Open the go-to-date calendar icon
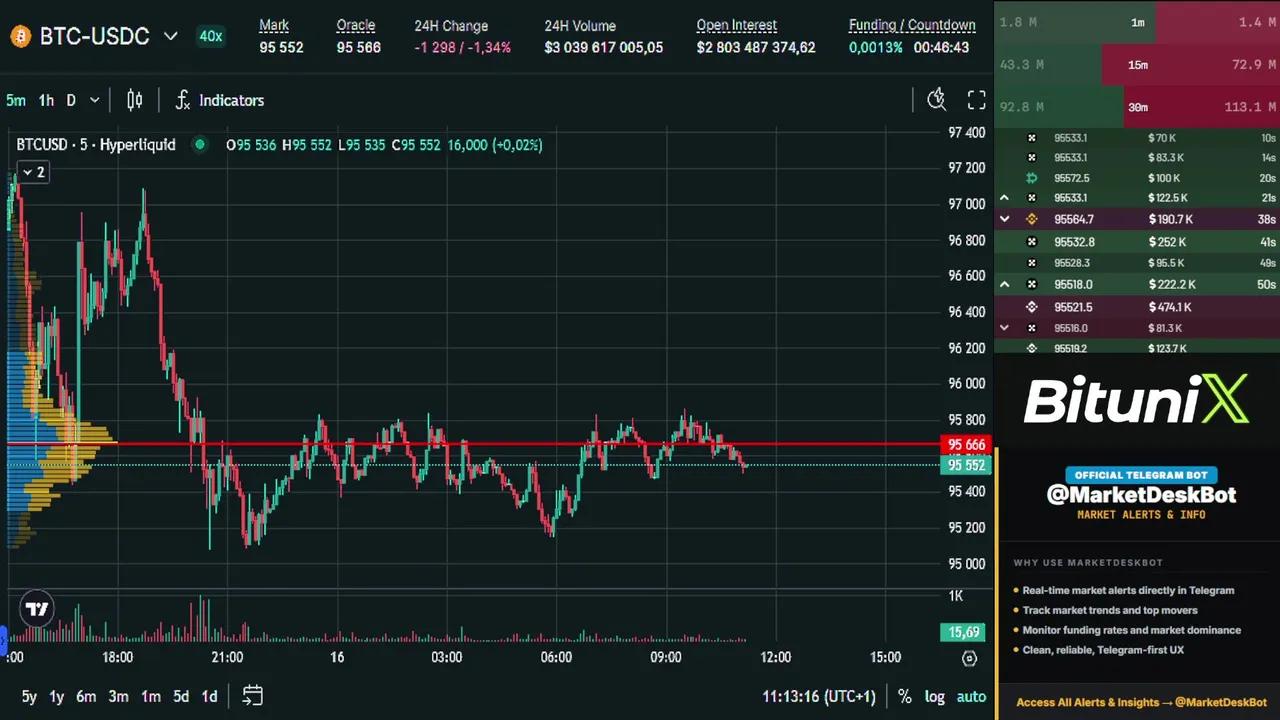The height and width of the screenshot is (720, 1280). tap(252, 696)
